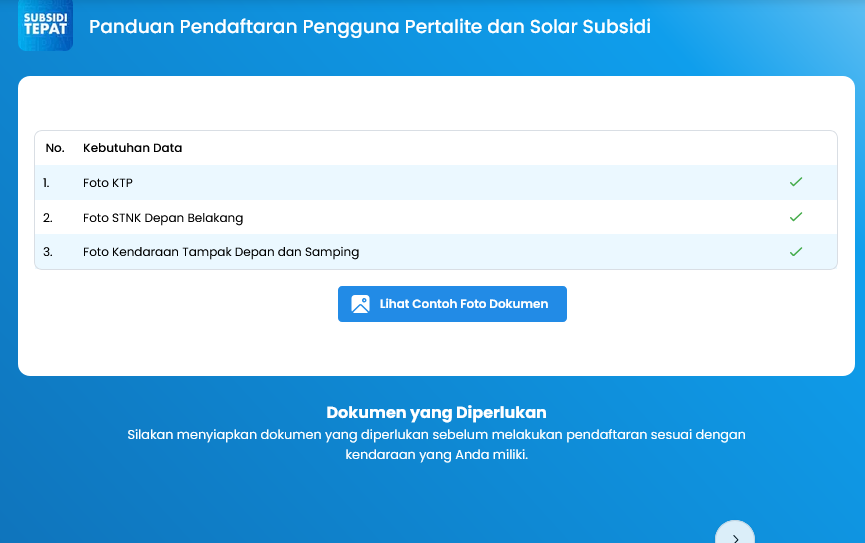Screen dimensions: 865x543
Task: Click the word TEPAT inside the logo
Action: [45, 29]
